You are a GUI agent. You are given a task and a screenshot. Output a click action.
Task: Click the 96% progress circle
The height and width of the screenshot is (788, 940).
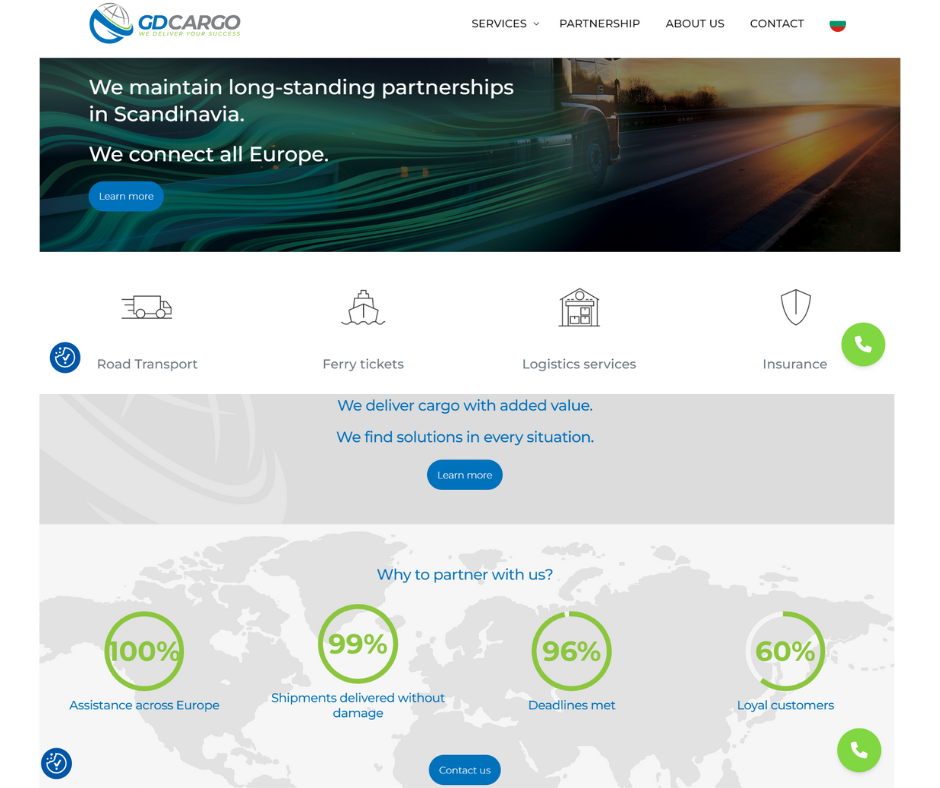click(x=571, y=651)
